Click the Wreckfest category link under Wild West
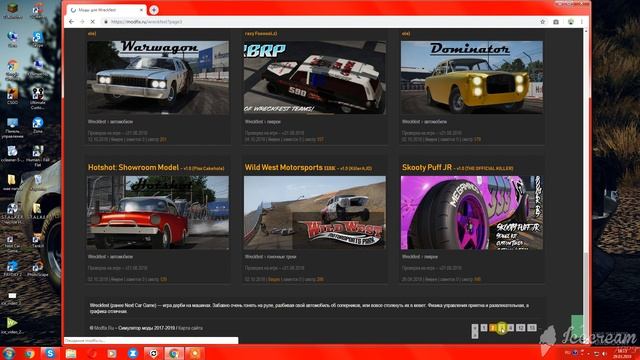Image resolution: width=640 pixels, height=360 pixels. click(253, 257)
